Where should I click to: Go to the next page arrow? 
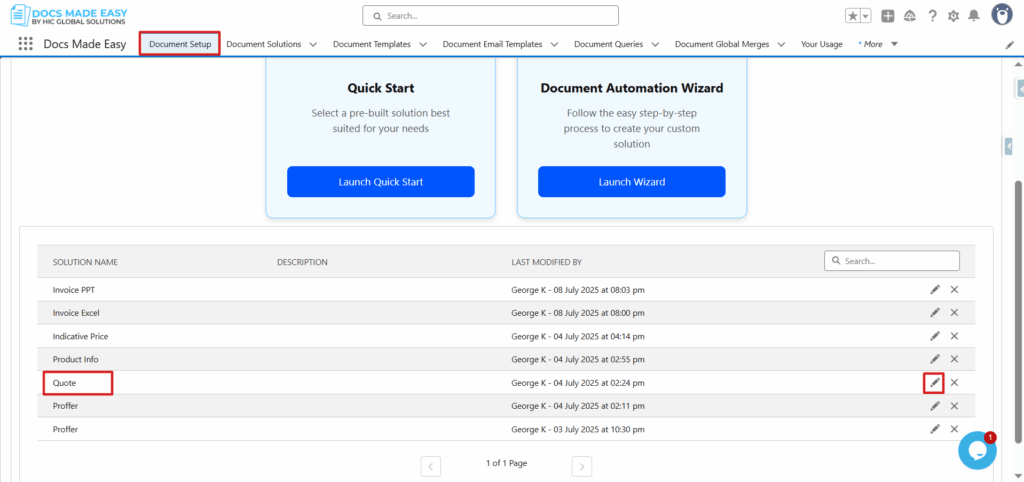coord(582,466)
